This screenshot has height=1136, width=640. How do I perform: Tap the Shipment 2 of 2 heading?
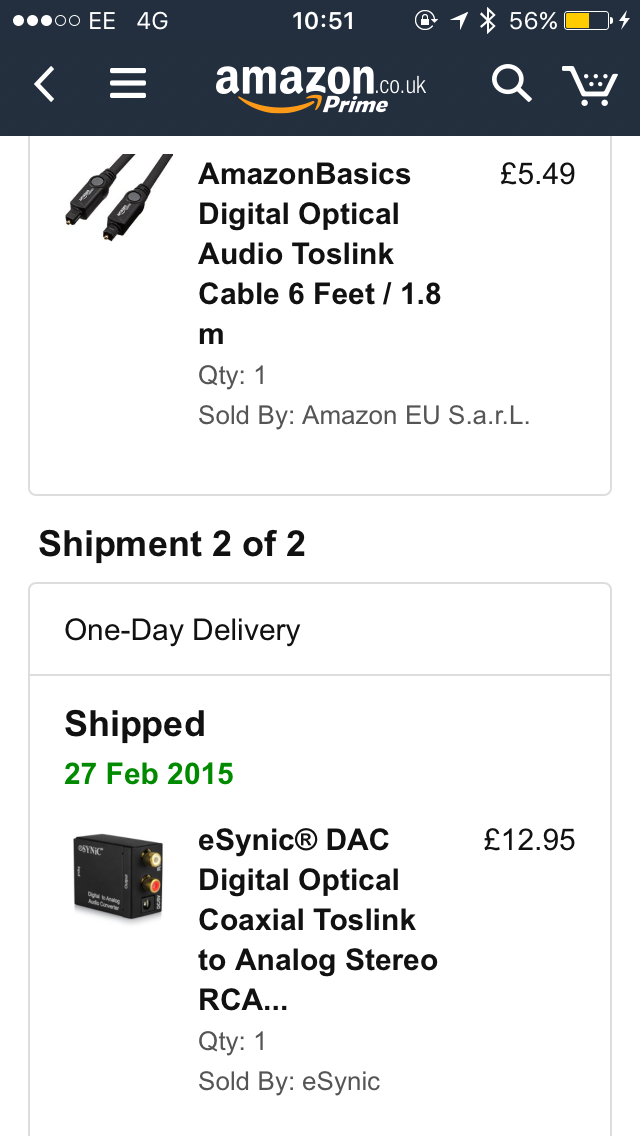172,544
